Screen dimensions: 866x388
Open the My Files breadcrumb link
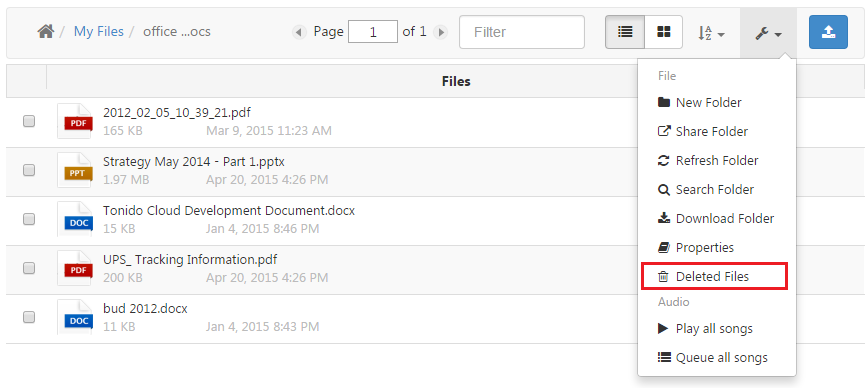pos(99,31)
